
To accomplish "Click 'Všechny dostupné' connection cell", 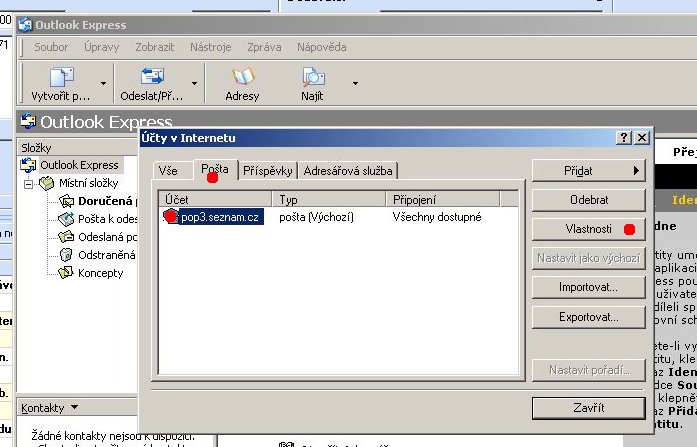I will point(437,217).
